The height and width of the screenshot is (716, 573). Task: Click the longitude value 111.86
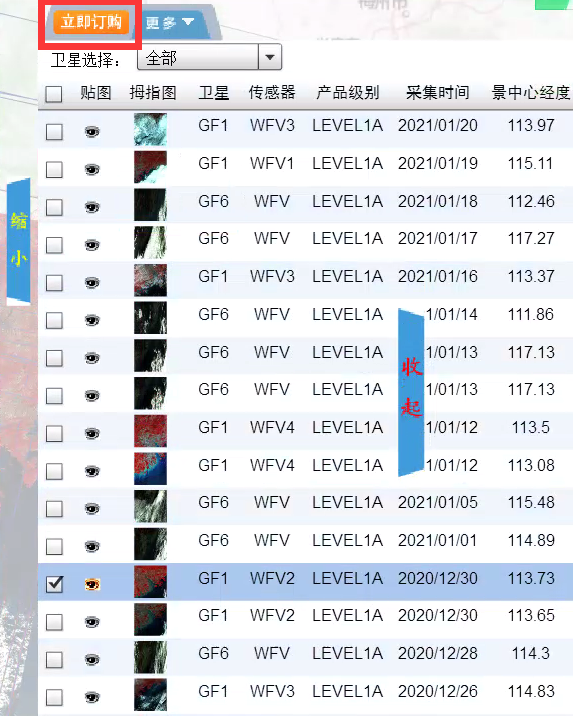[x=531, y=314]
